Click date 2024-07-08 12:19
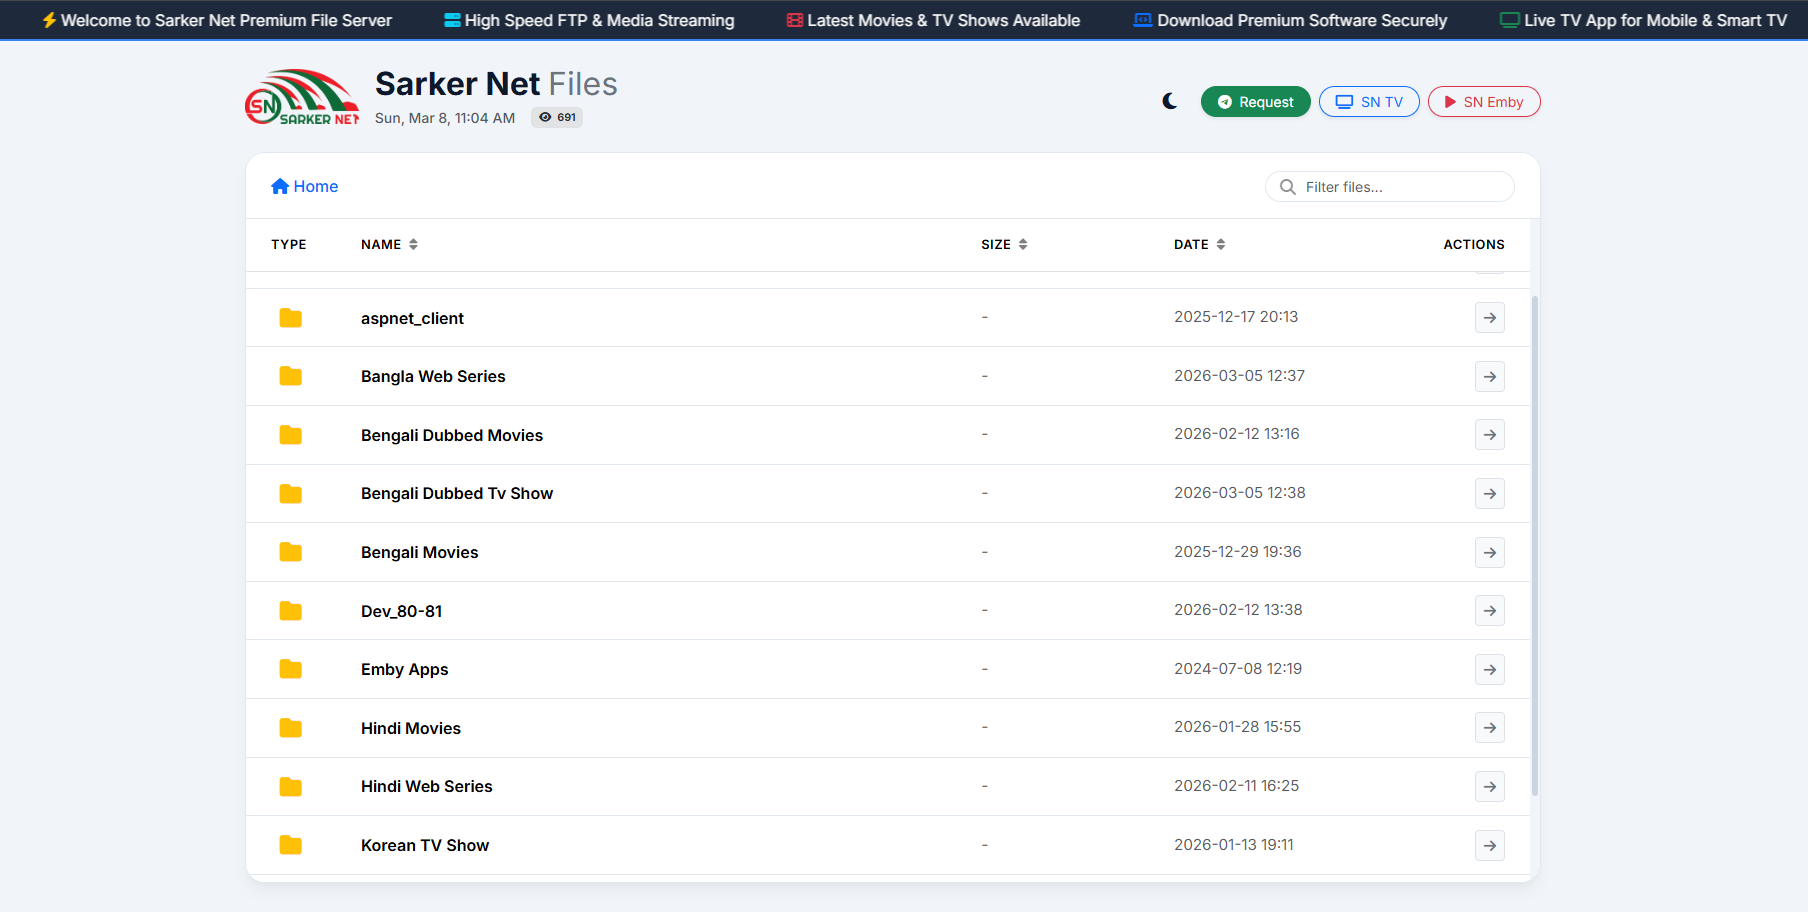Viewport: 1808px width, 912px height. (1238, 669)
